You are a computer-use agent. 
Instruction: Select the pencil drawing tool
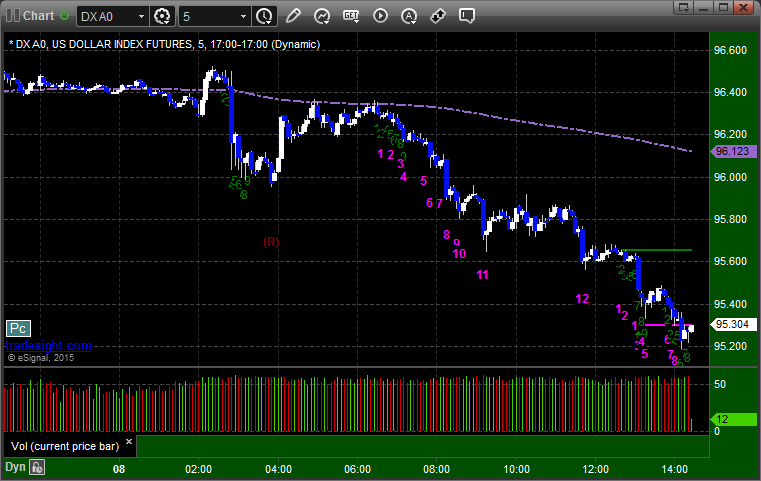click(x=293, y=16)
